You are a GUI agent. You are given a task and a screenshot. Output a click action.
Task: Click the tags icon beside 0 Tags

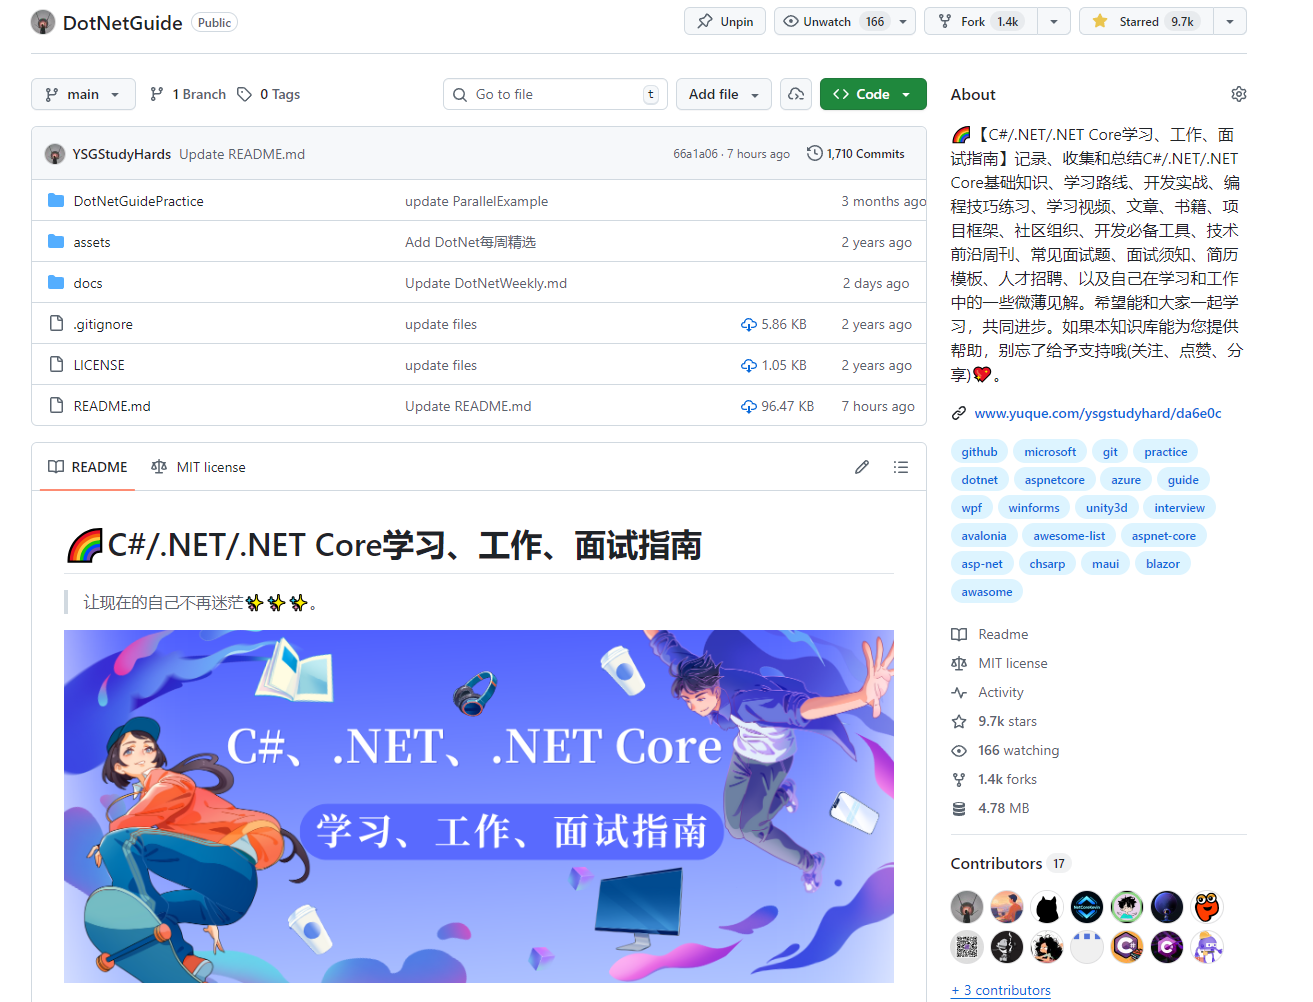click(245, 94)
